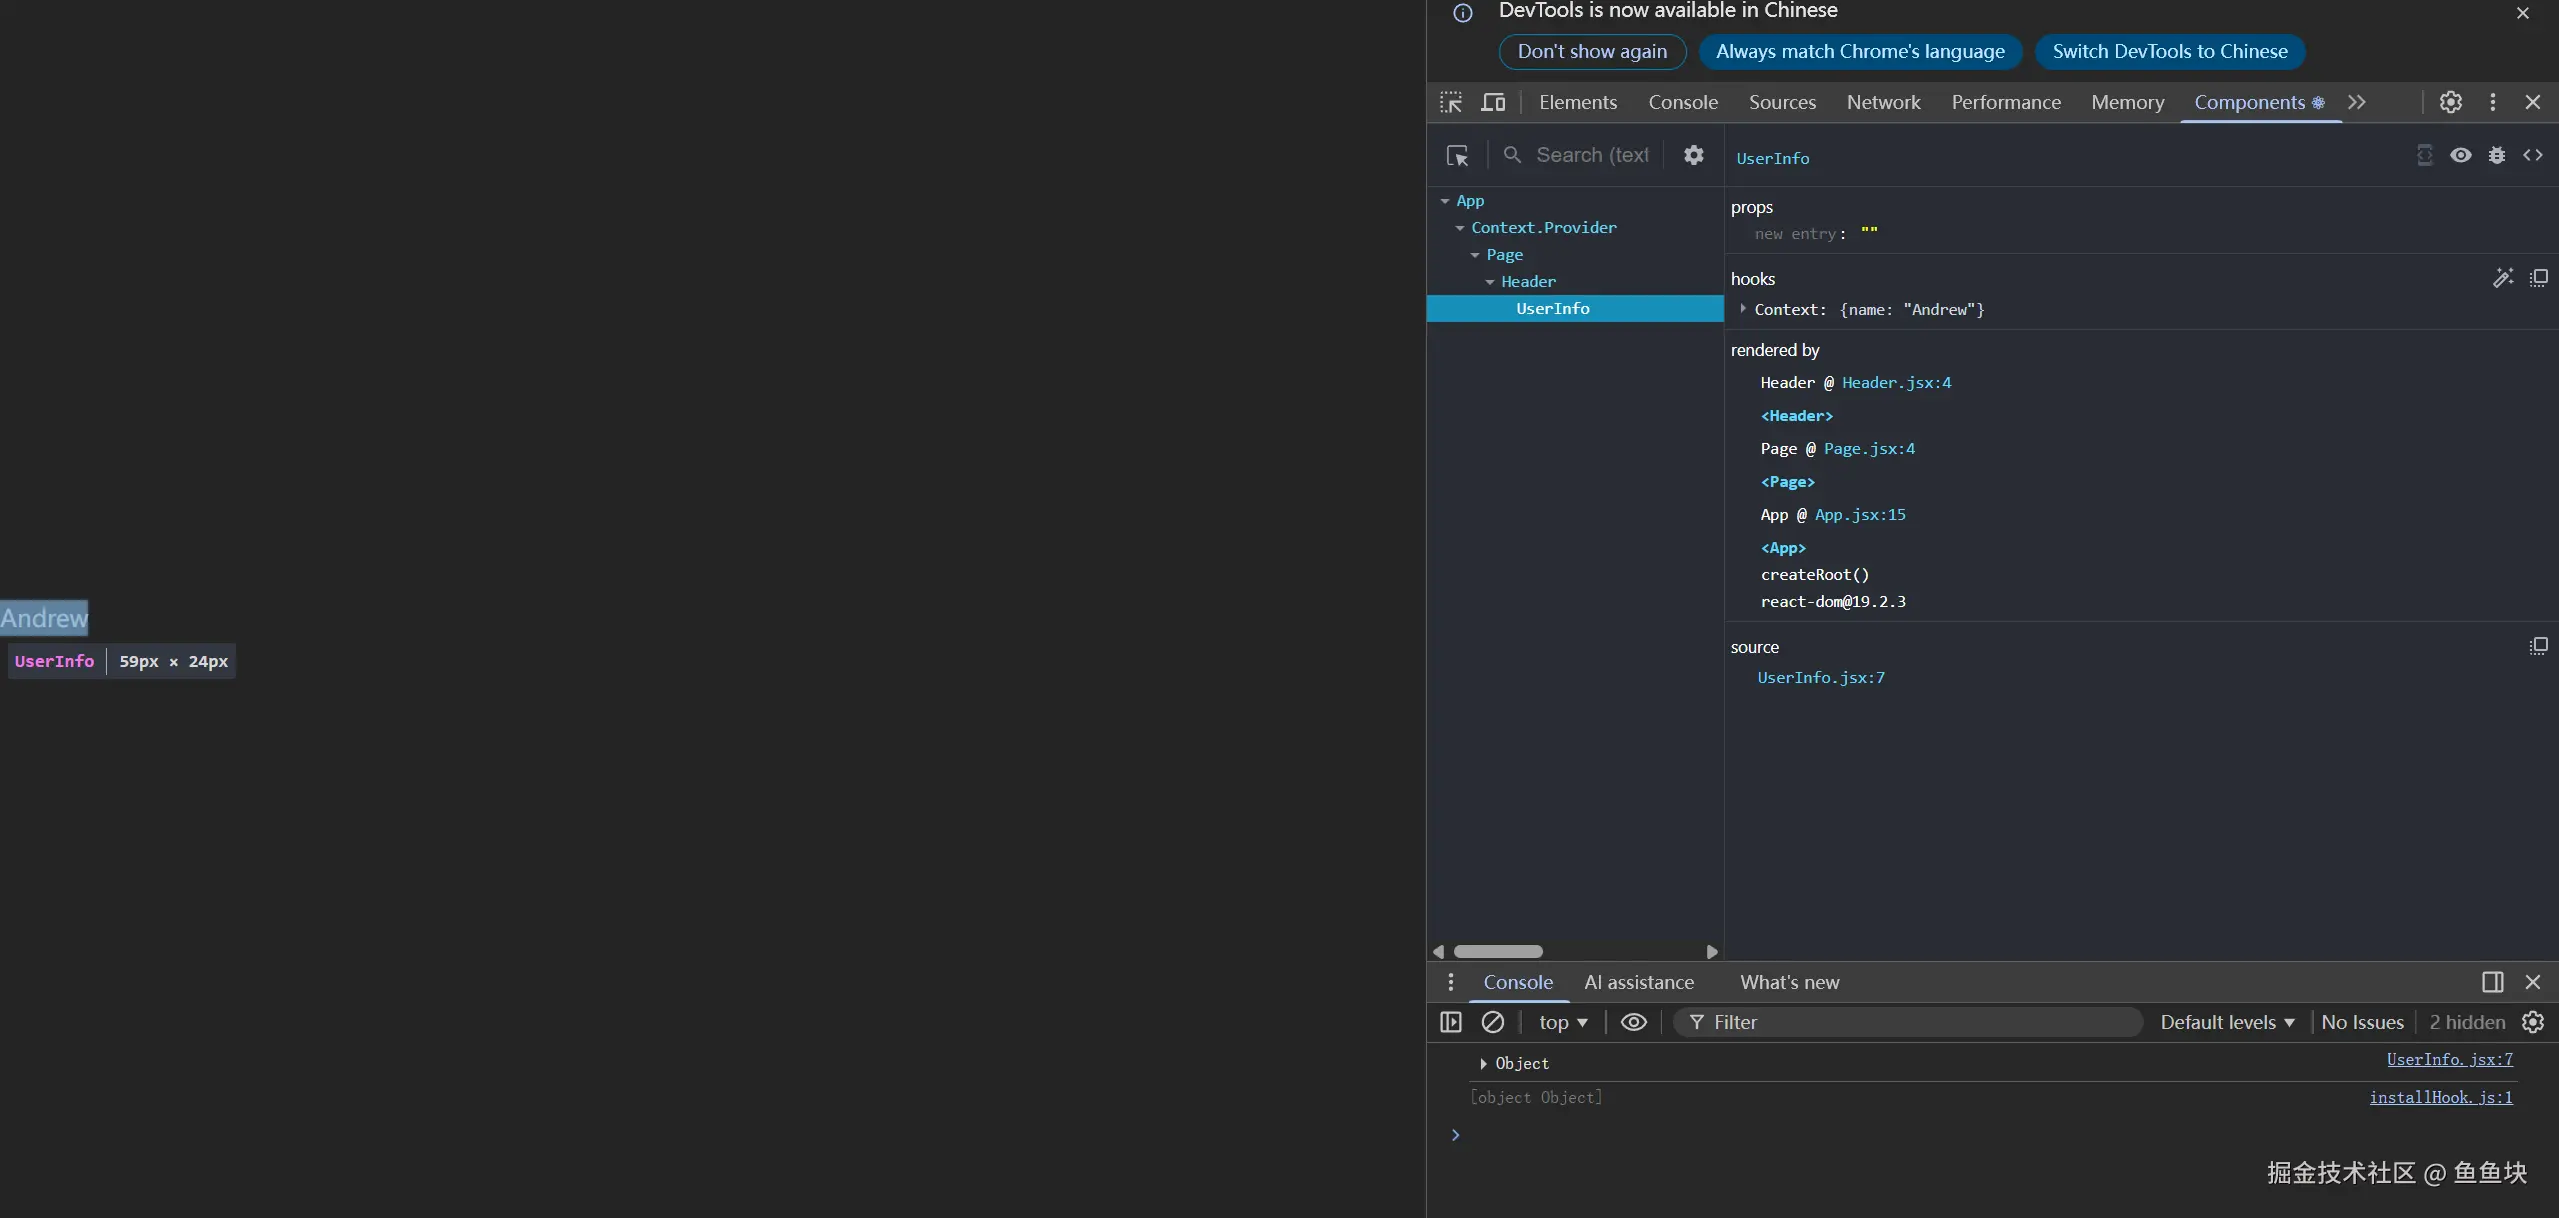2559x1218 pixels.
Task: Switch to the Network tab
Action: coord(1883,102)
